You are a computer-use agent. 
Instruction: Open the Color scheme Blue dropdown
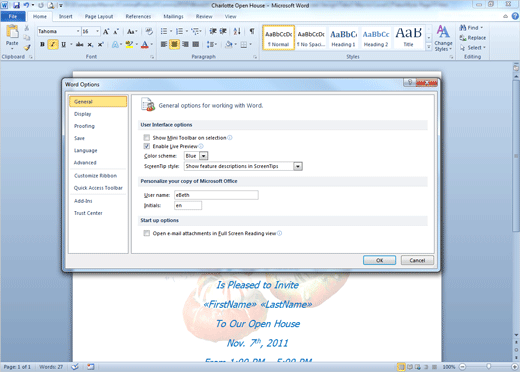coord(204,156)
